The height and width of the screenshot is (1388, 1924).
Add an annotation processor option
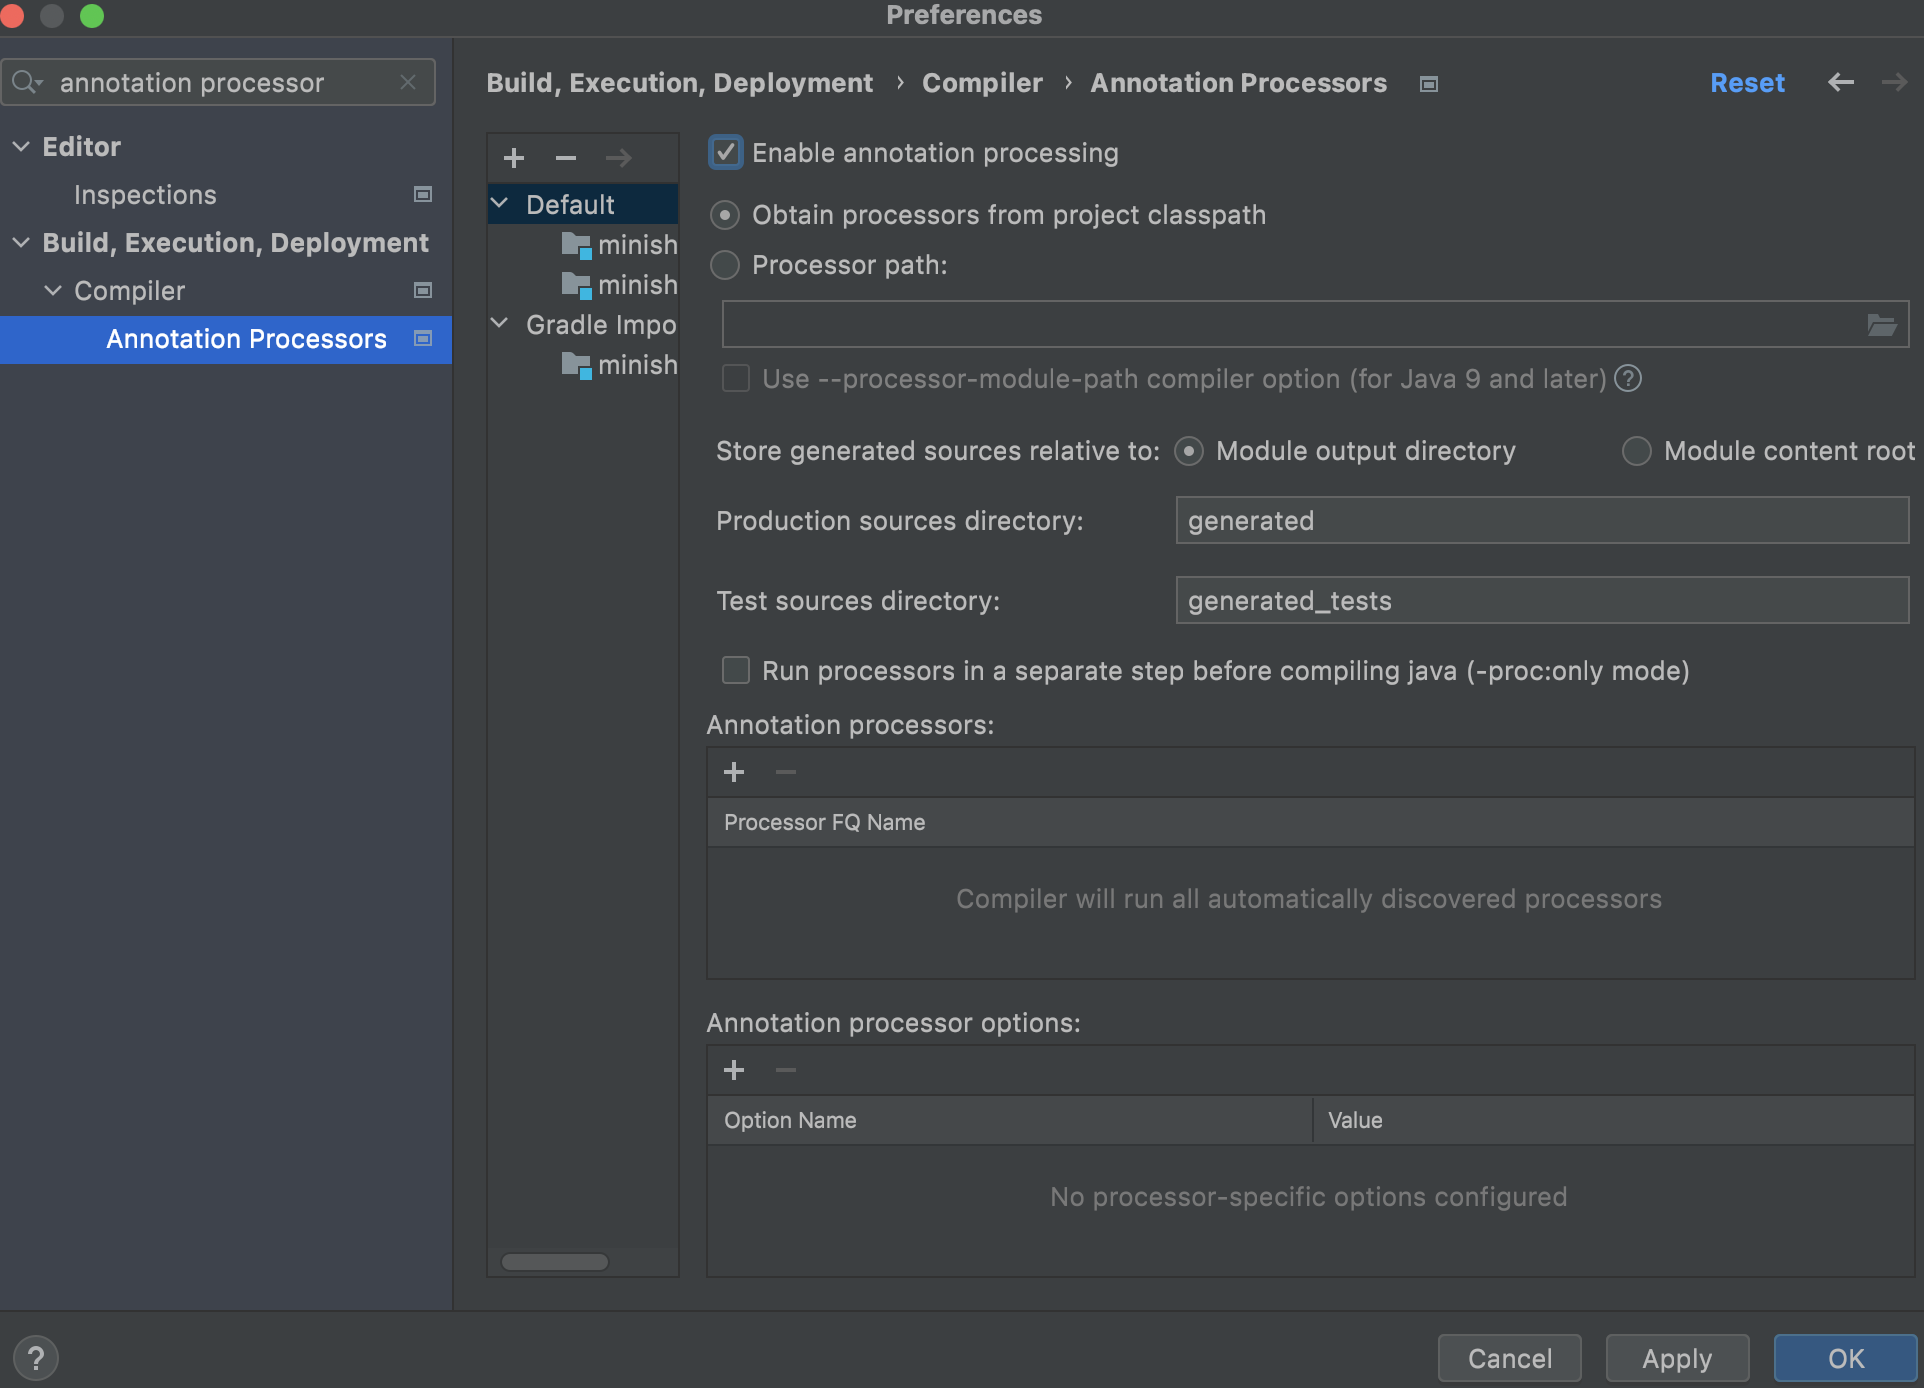coord(734,1070)
